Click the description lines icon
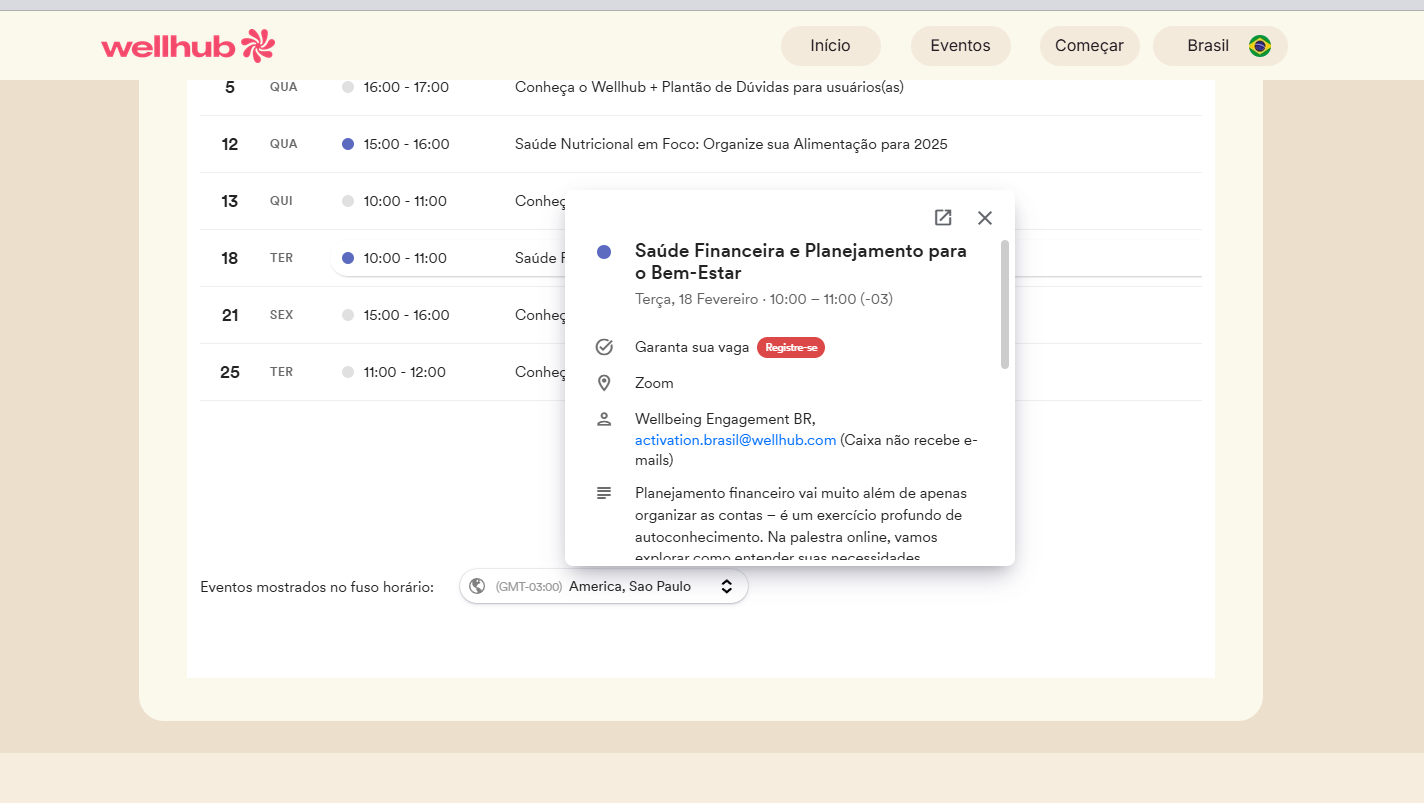1424x803 pixels. point(604,493)
